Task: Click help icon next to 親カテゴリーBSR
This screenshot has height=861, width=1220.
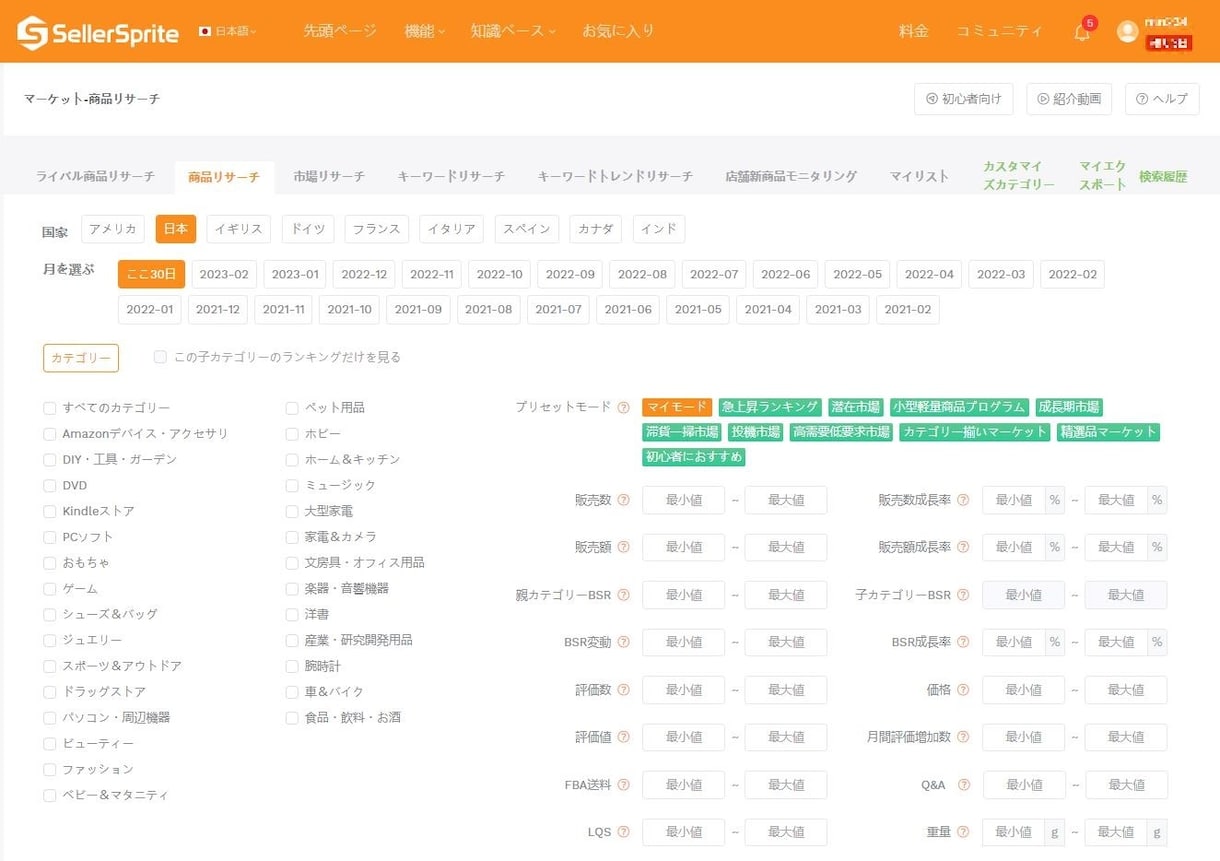Action: coord(623,595)
